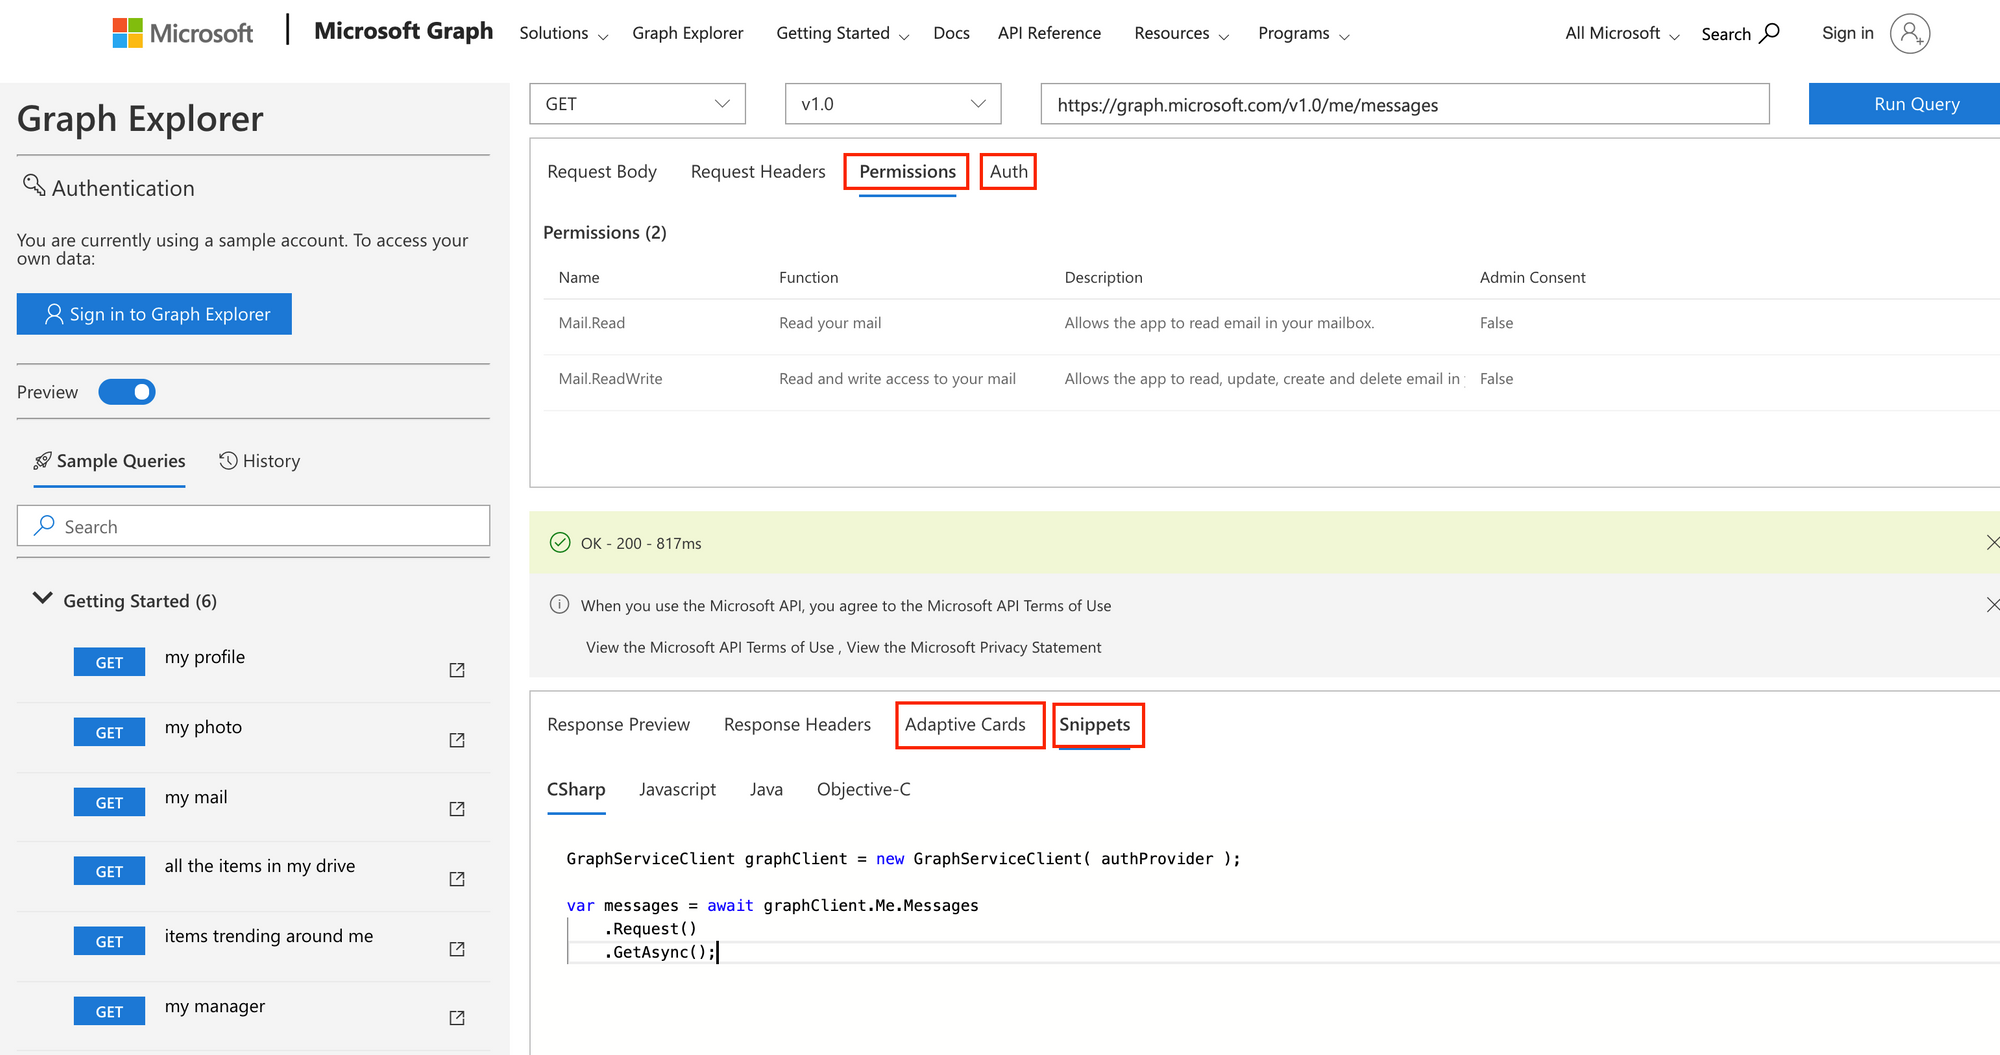Open the Docs nav link

tap(951, 33)
